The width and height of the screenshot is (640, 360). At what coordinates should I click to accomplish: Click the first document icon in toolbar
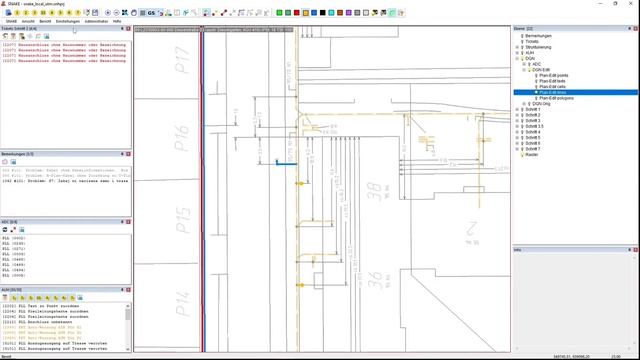9,13
